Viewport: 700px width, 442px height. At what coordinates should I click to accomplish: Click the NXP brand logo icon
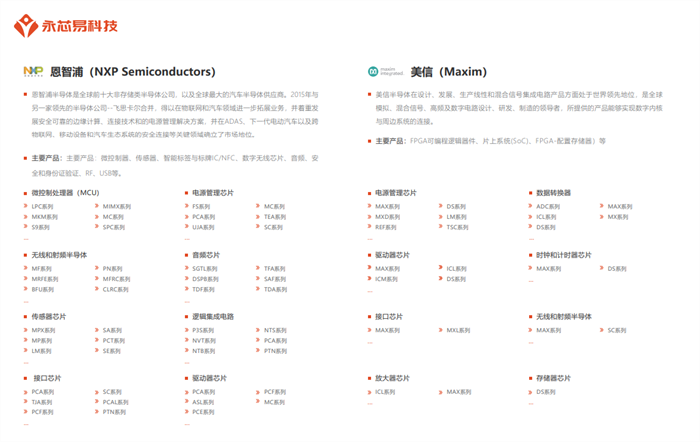[33, 72]
